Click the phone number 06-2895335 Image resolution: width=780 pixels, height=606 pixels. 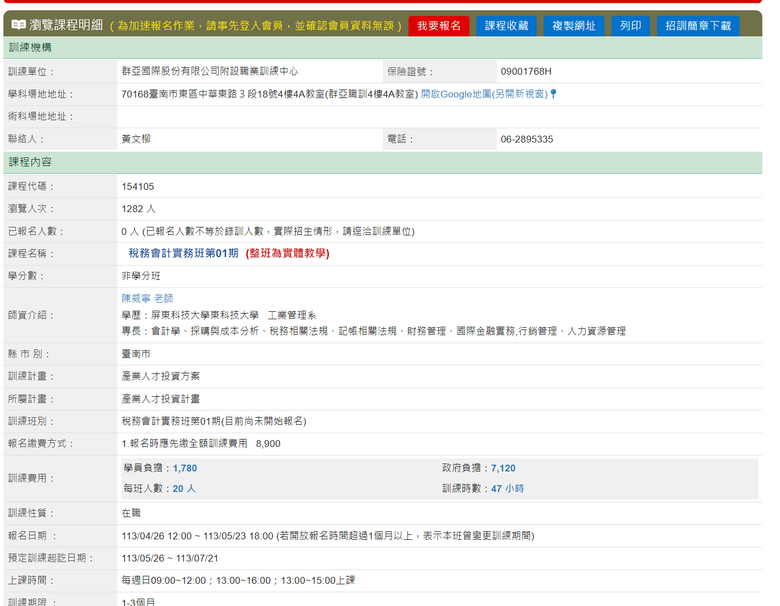pyautogui.click(x=527, y=140)
